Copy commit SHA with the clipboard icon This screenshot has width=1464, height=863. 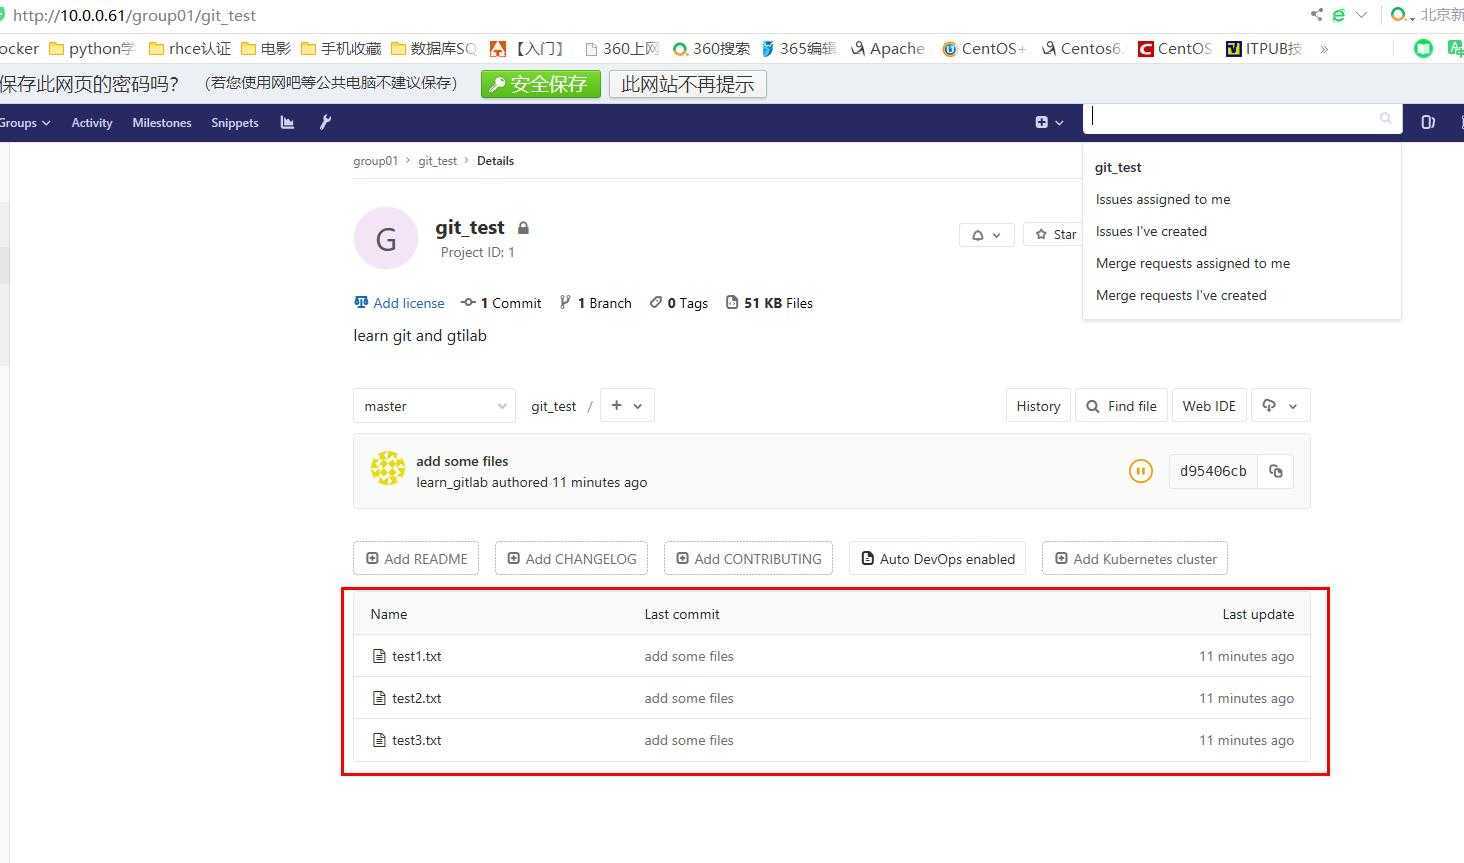coord(1275,471)
